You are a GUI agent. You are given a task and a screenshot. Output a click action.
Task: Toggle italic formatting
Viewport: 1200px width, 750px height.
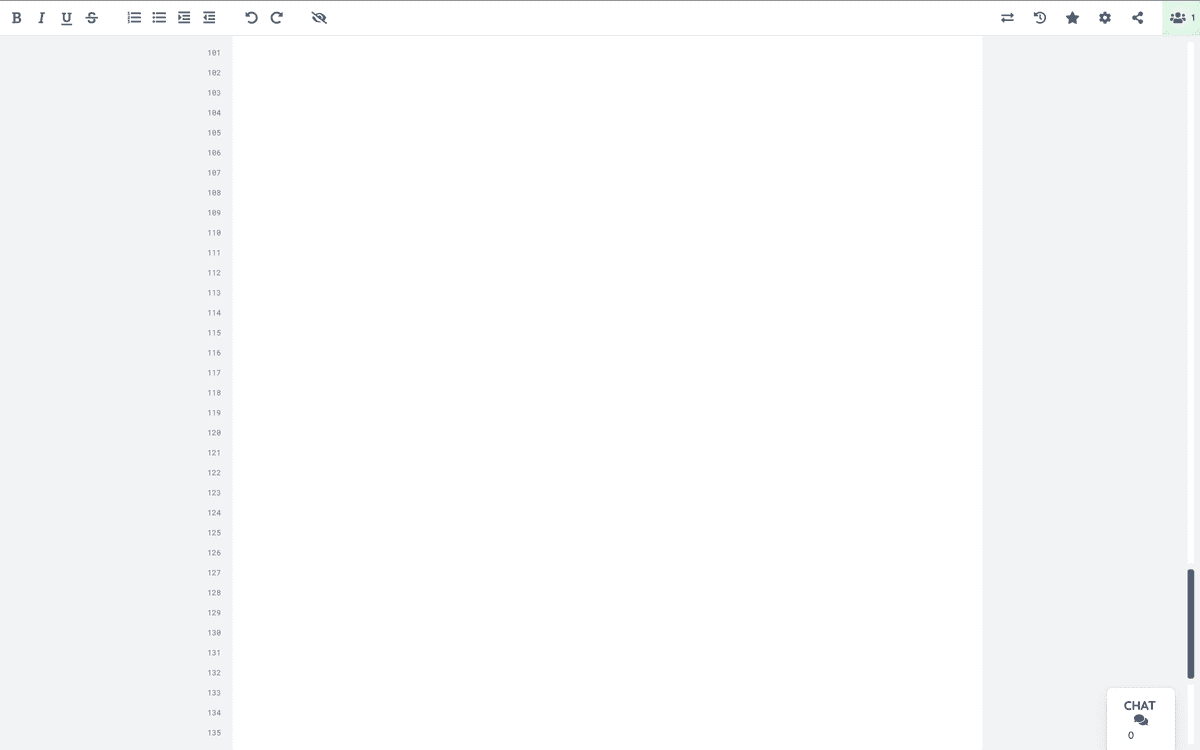point(41,17)
